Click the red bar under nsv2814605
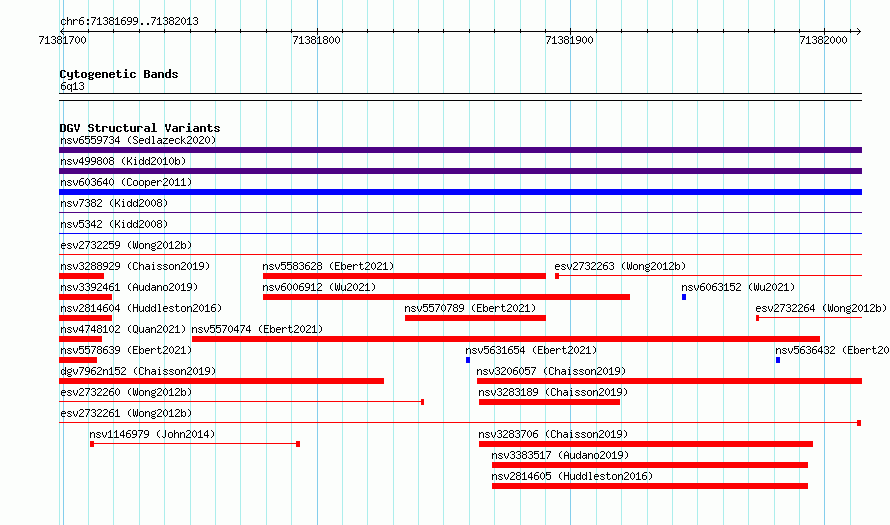890x525 pixels. tap(650, 486)
